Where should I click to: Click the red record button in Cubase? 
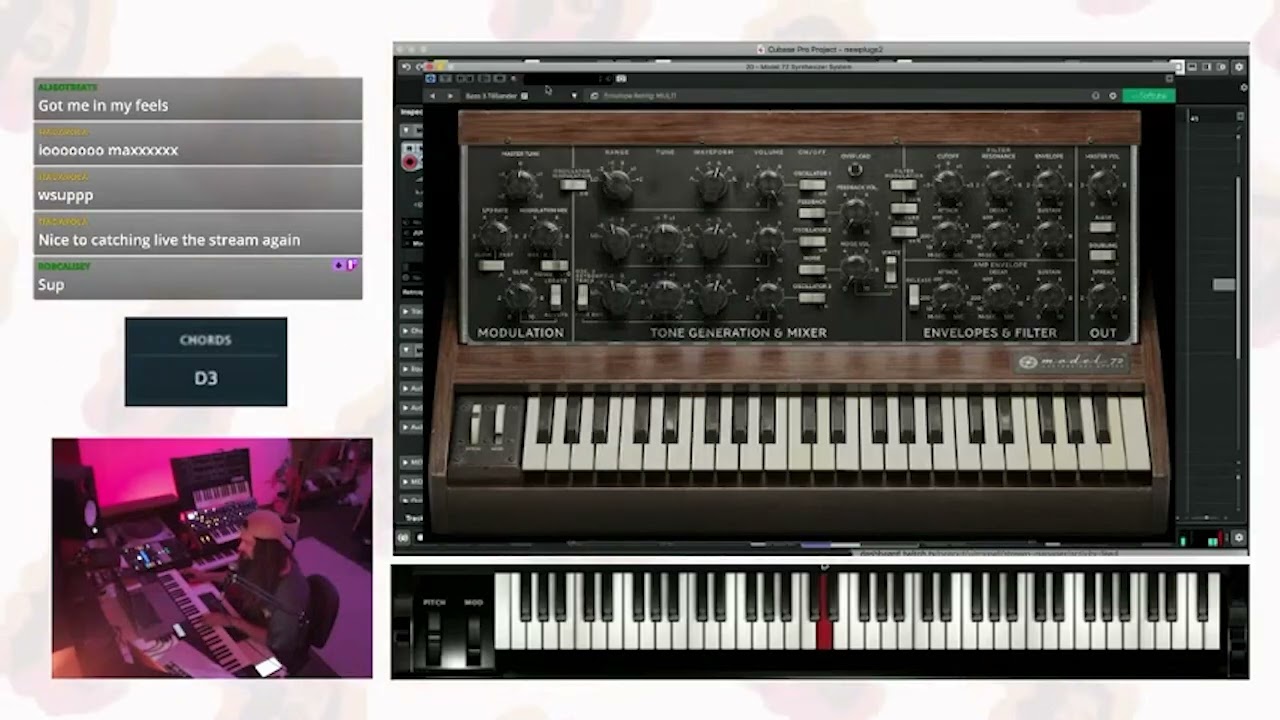click(409, 162)
